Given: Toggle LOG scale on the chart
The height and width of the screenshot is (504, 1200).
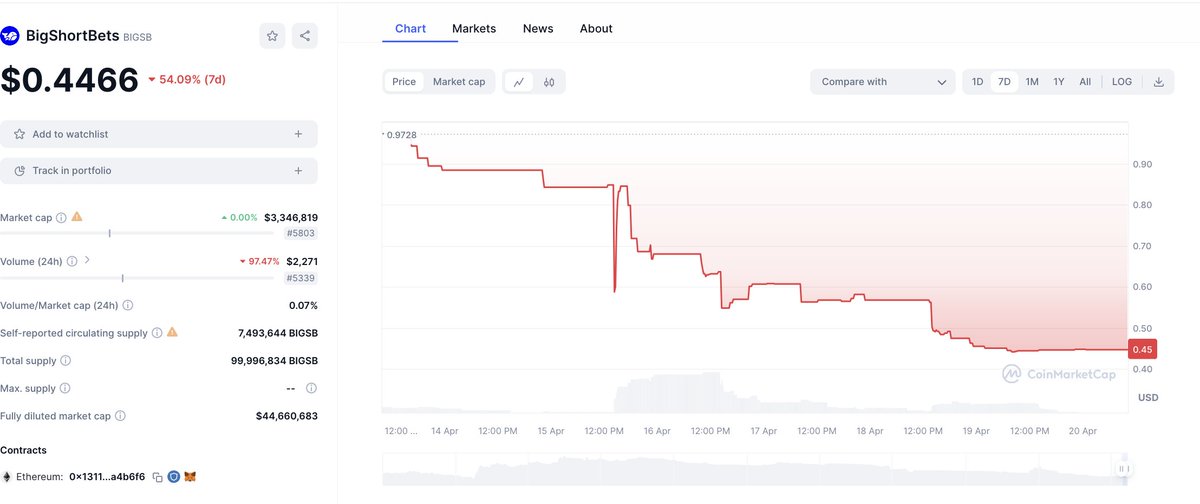Looking at the screenshot, I should [x=1122, y=82].
